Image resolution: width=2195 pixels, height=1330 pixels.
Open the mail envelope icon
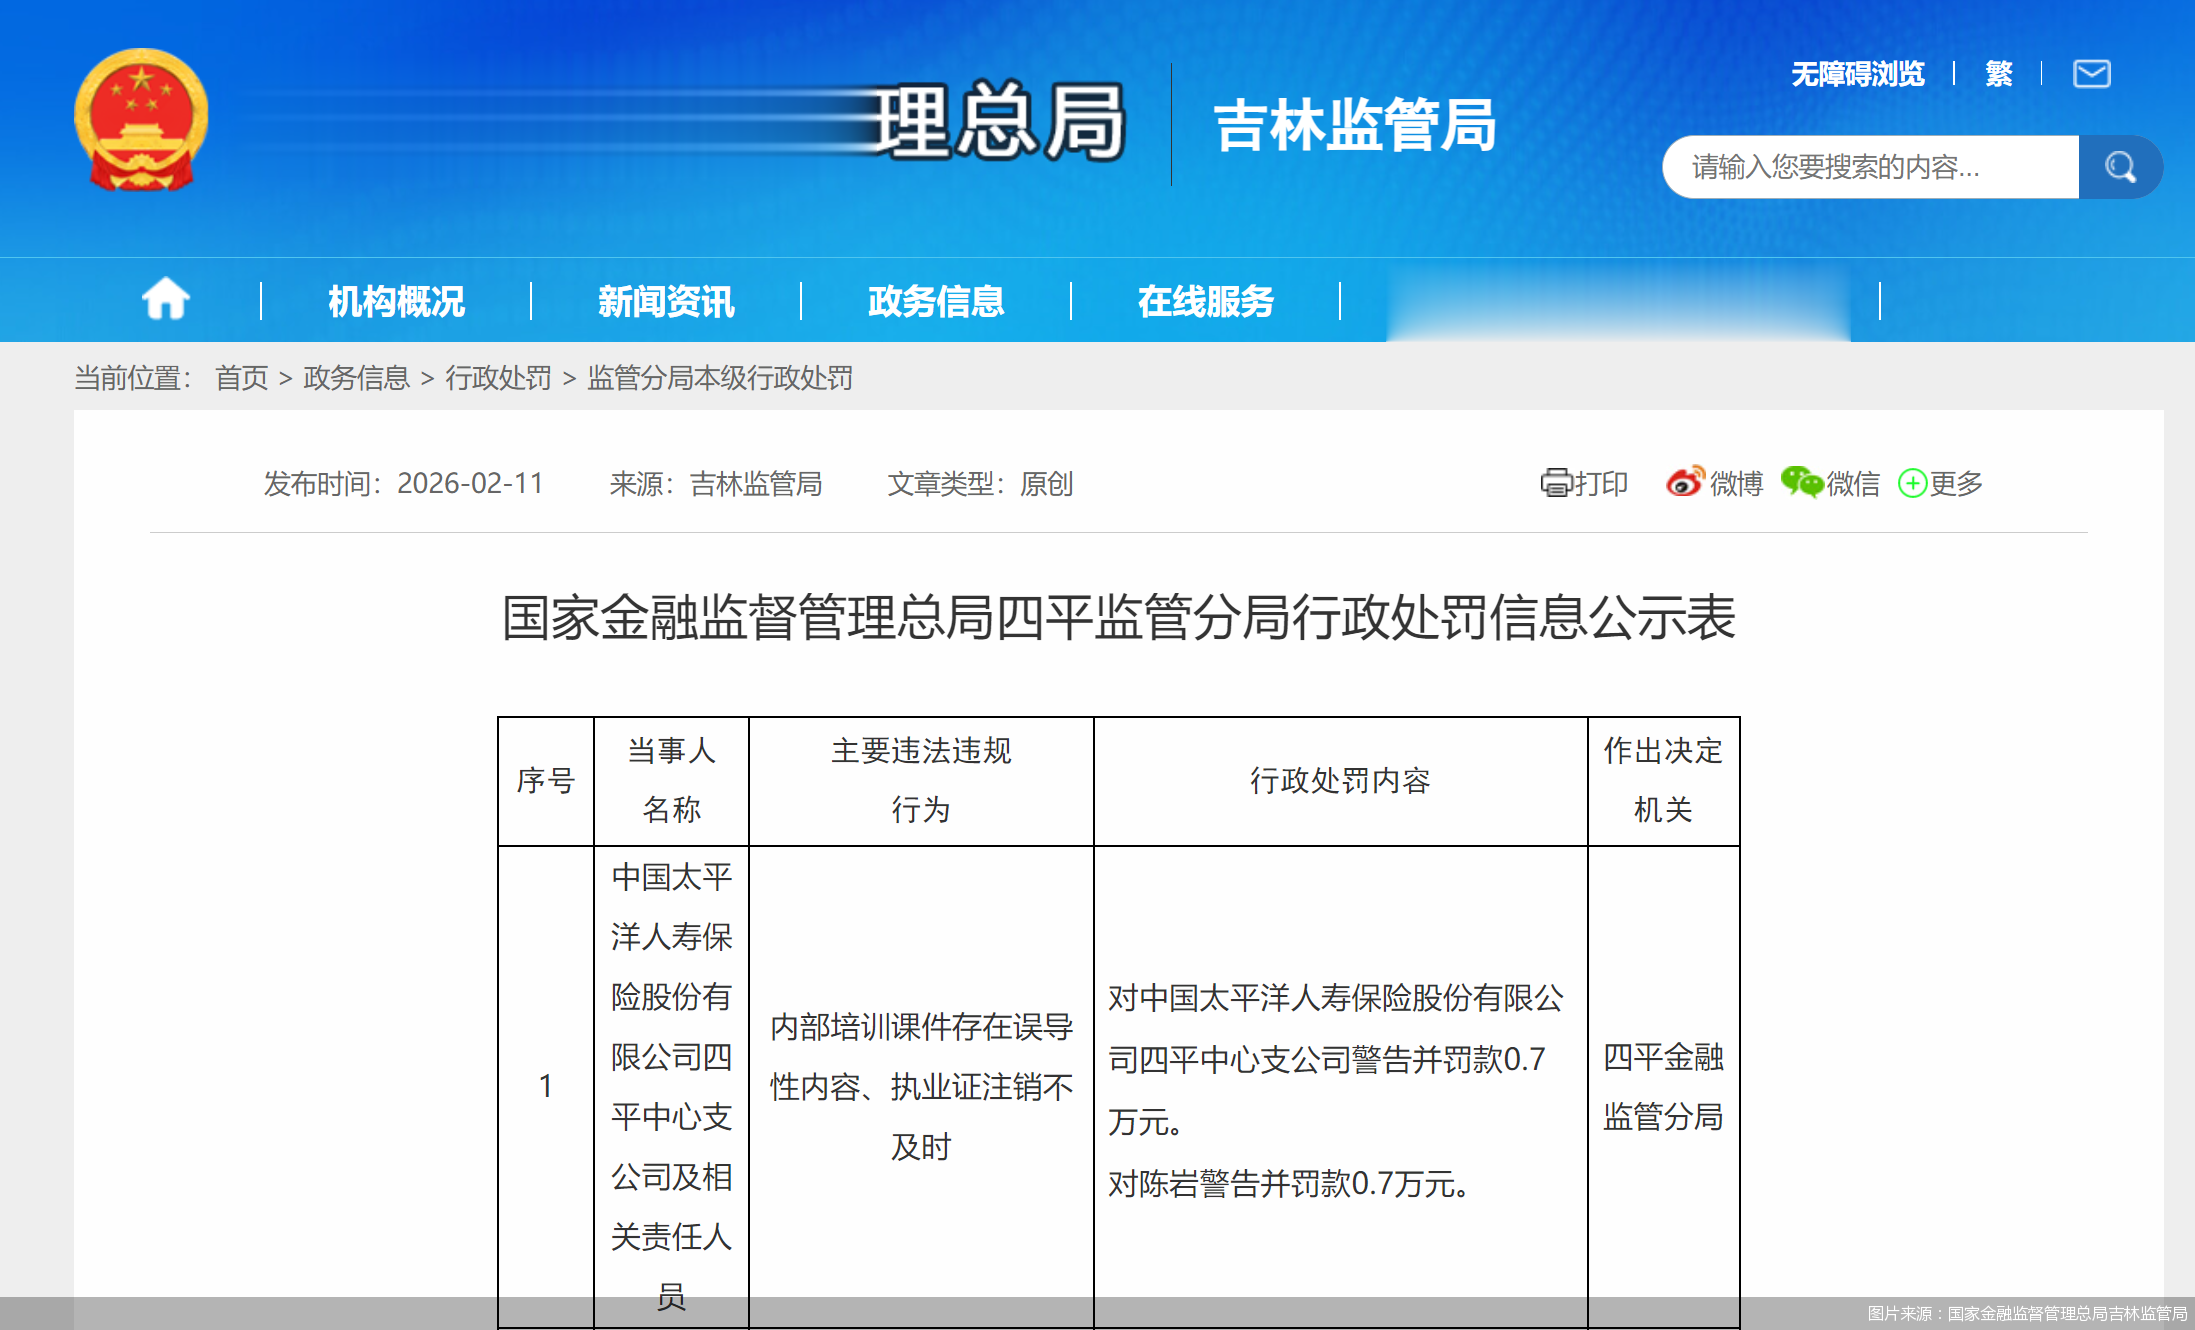(x=2091, y=74)
